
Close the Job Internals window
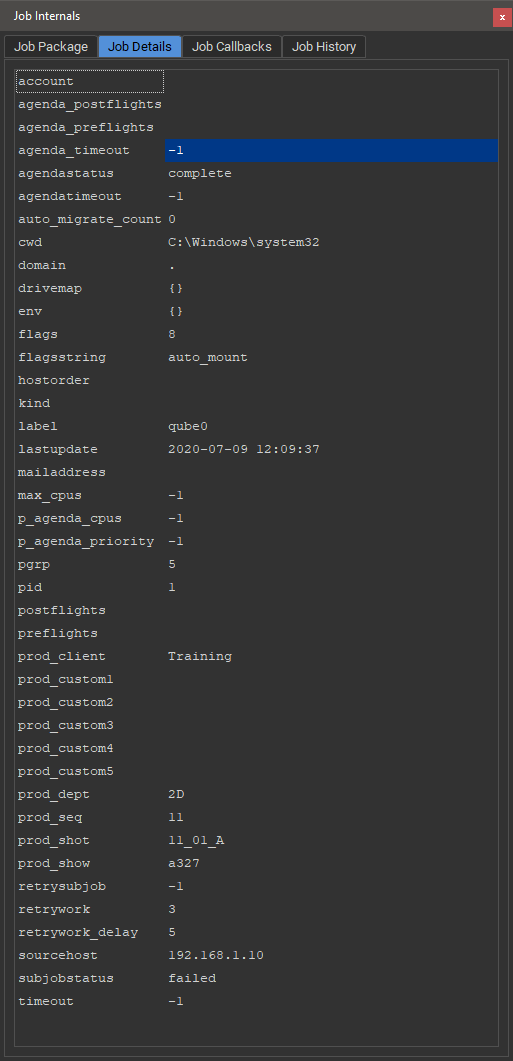pyautogui.click(x=501, y=17)
